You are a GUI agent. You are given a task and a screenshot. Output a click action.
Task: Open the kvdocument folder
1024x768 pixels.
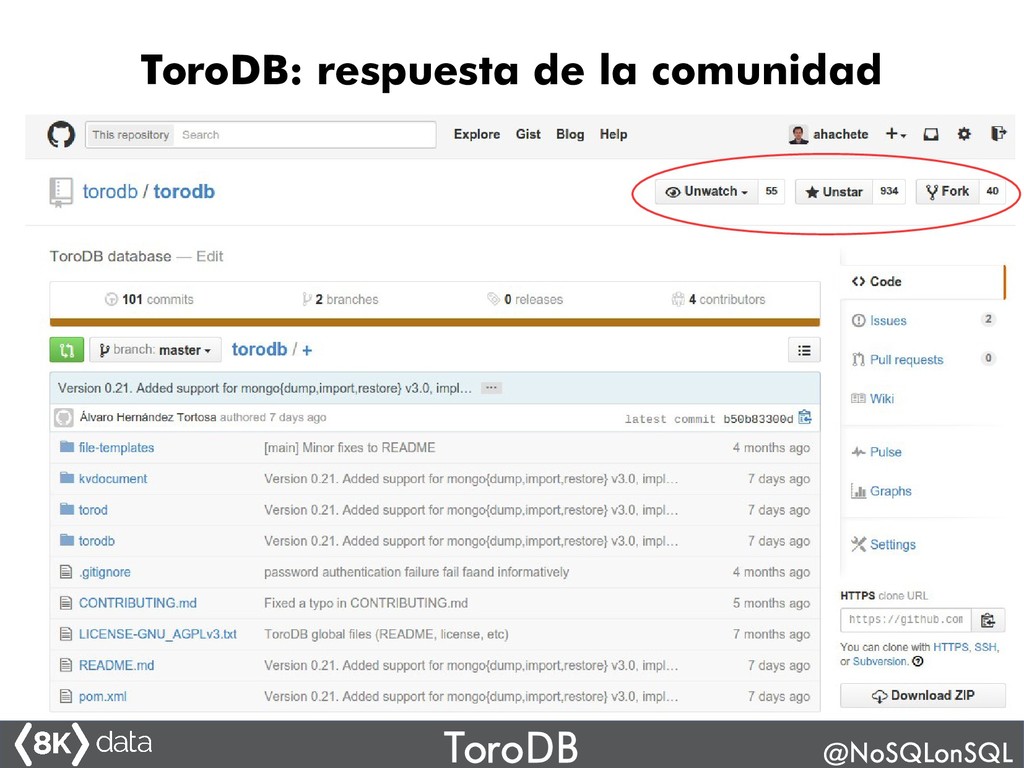[113, 479]
